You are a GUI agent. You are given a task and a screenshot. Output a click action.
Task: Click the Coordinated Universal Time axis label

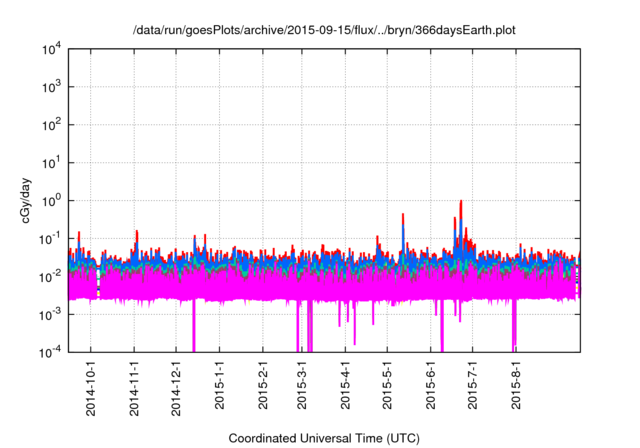(324, 438)
